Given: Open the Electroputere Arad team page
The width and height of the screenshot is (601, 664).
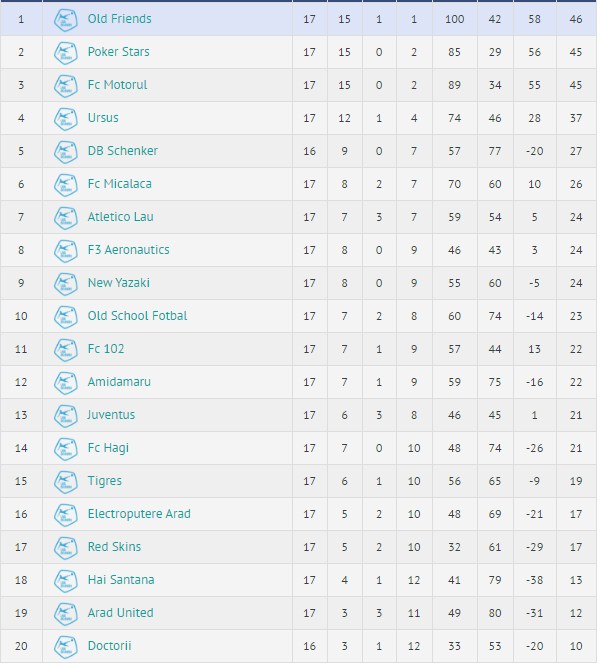Looking at the screenshot, I should [139, 514].
